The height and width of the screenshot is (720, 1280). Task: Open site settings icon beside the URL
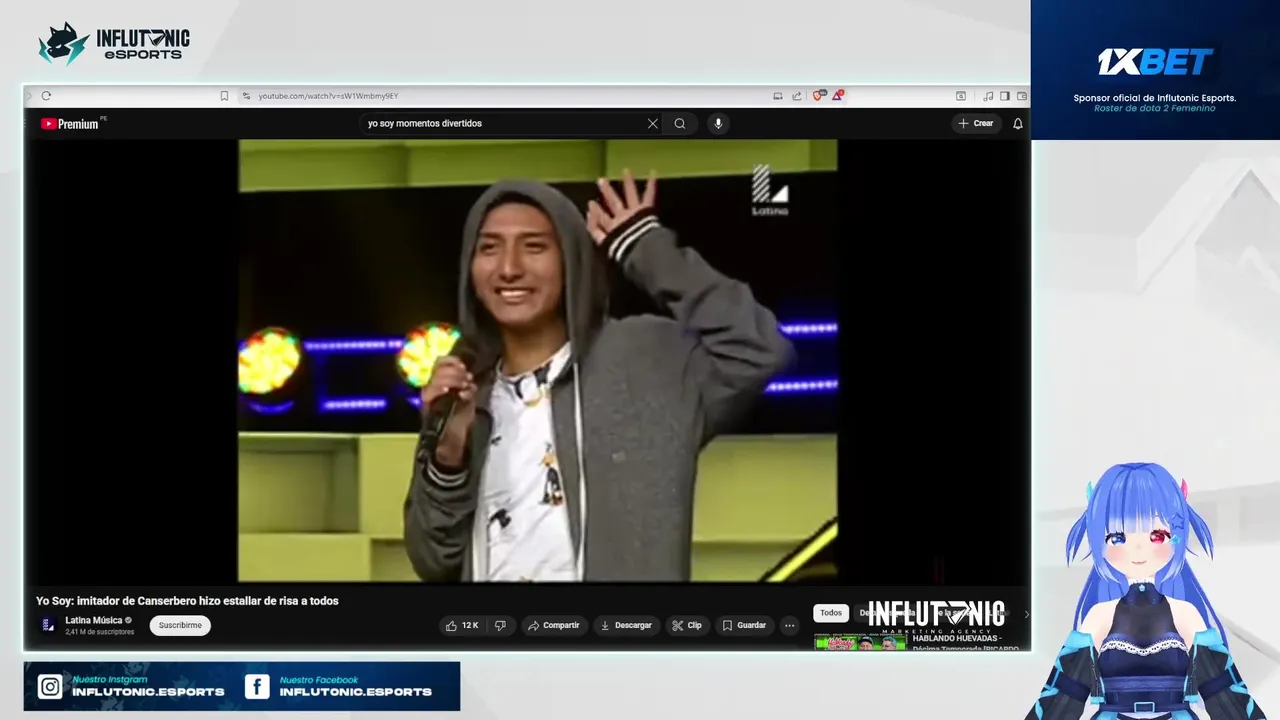tap(246, 96)
